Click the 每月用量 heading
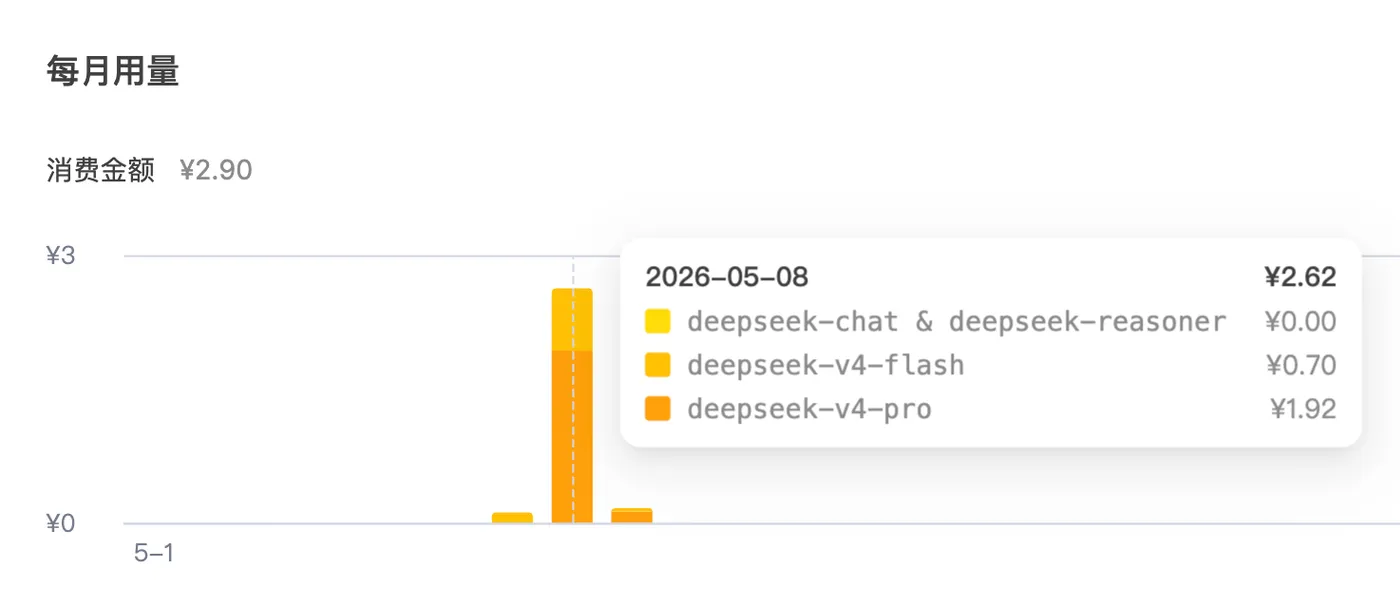The width and height of the screenshot is (1400, 606). tap(113, 71)
